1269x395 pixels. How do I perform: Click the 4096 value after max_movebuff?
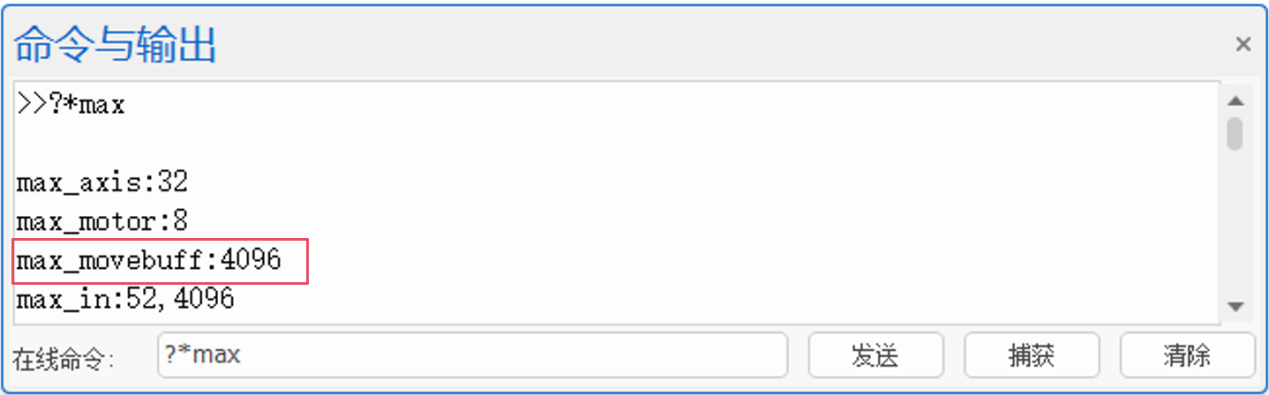251,261
